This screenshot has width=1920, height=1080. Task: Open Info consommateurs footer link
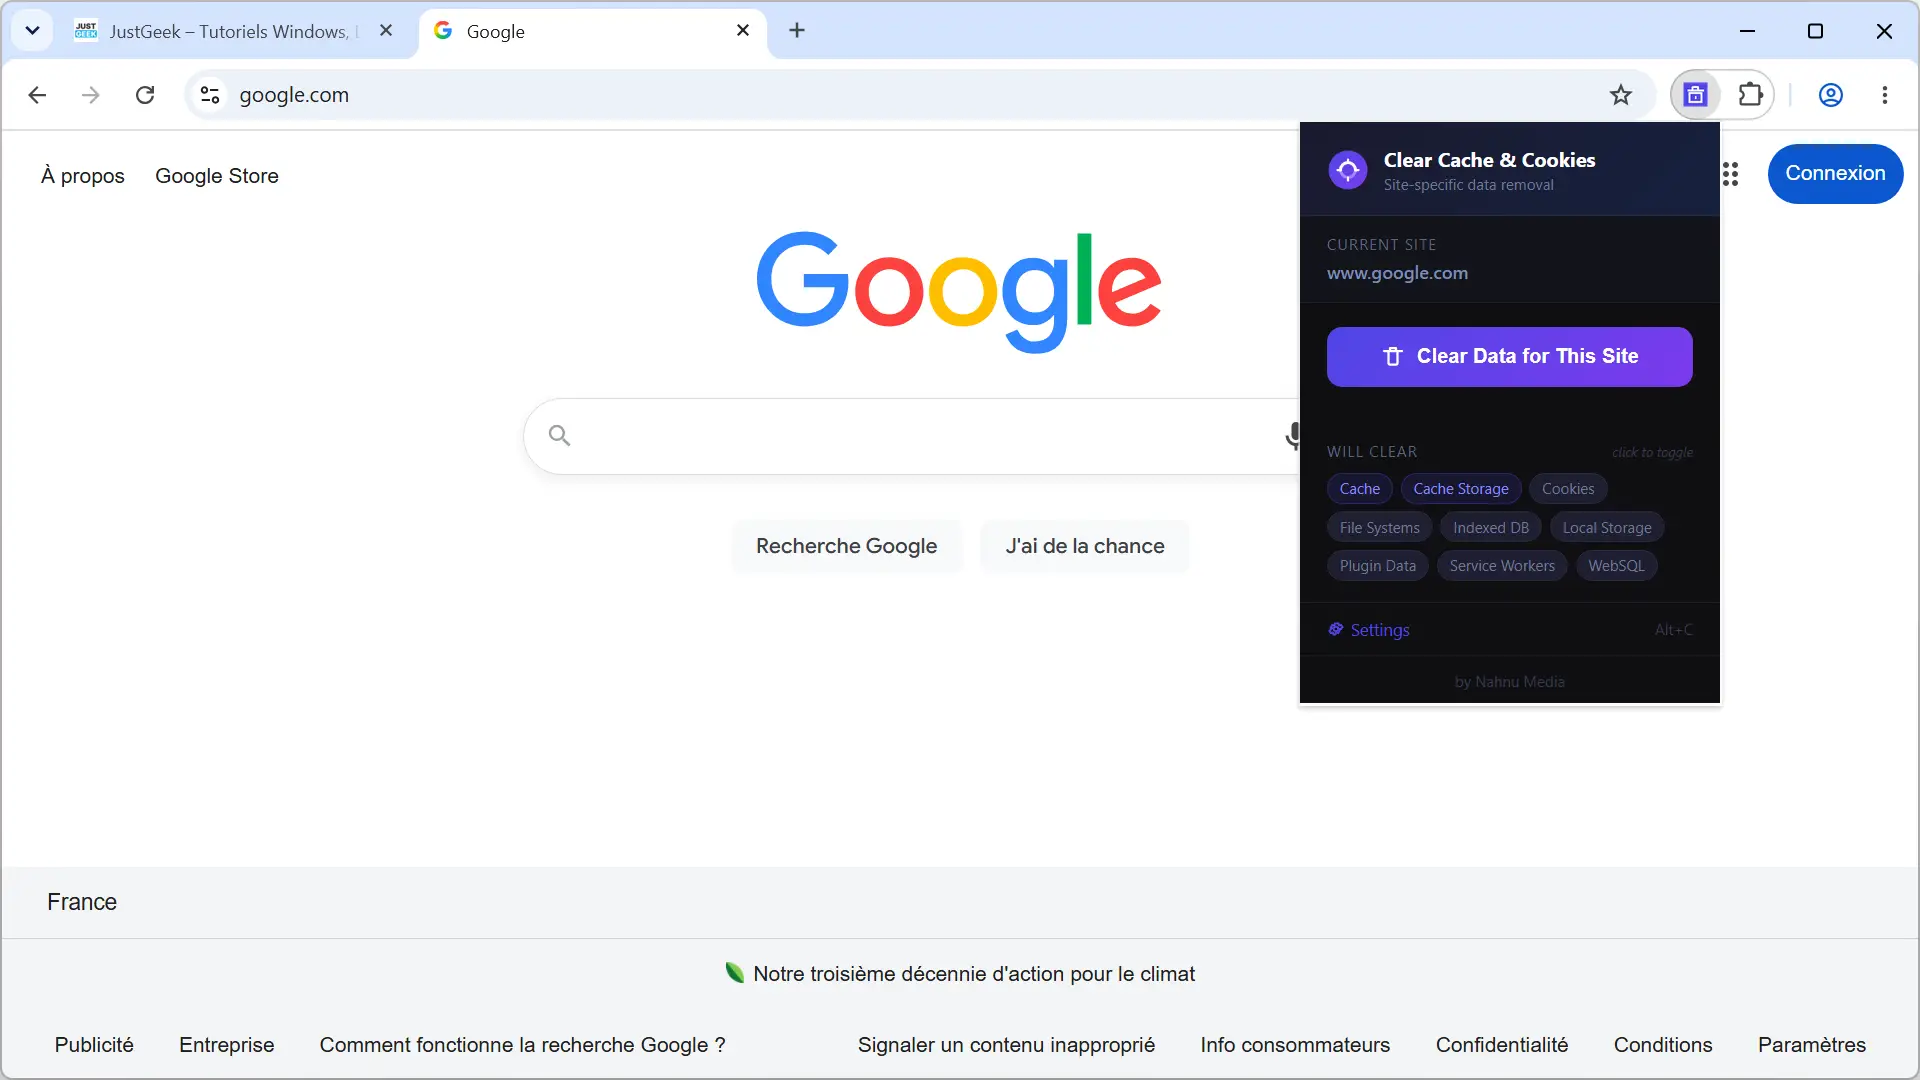pos(1295,1045)
